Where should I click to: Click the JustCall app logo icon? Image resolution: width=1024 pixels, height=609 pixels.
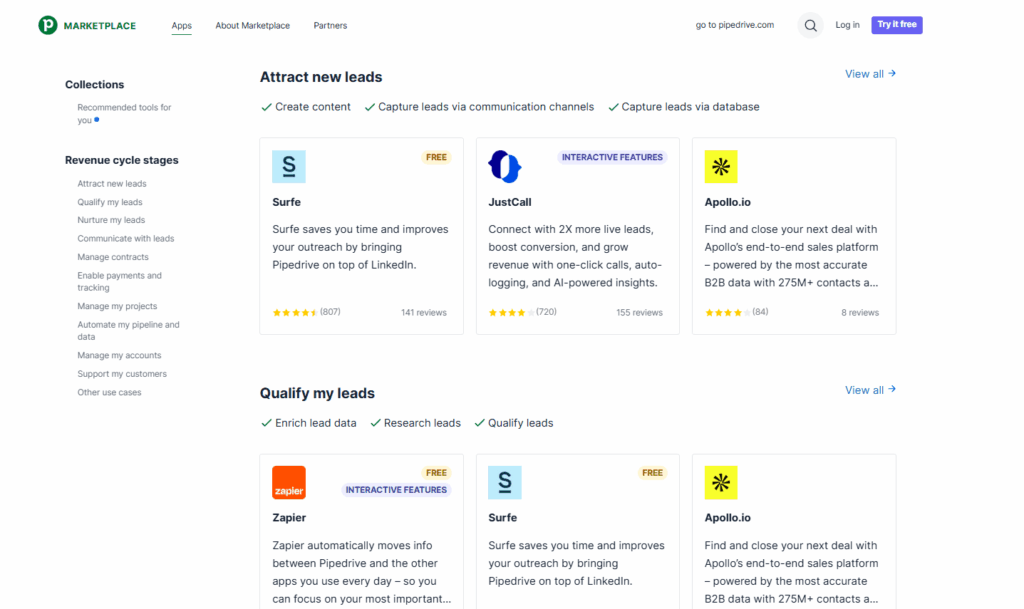pyautogui.click(x=505, y=167)
